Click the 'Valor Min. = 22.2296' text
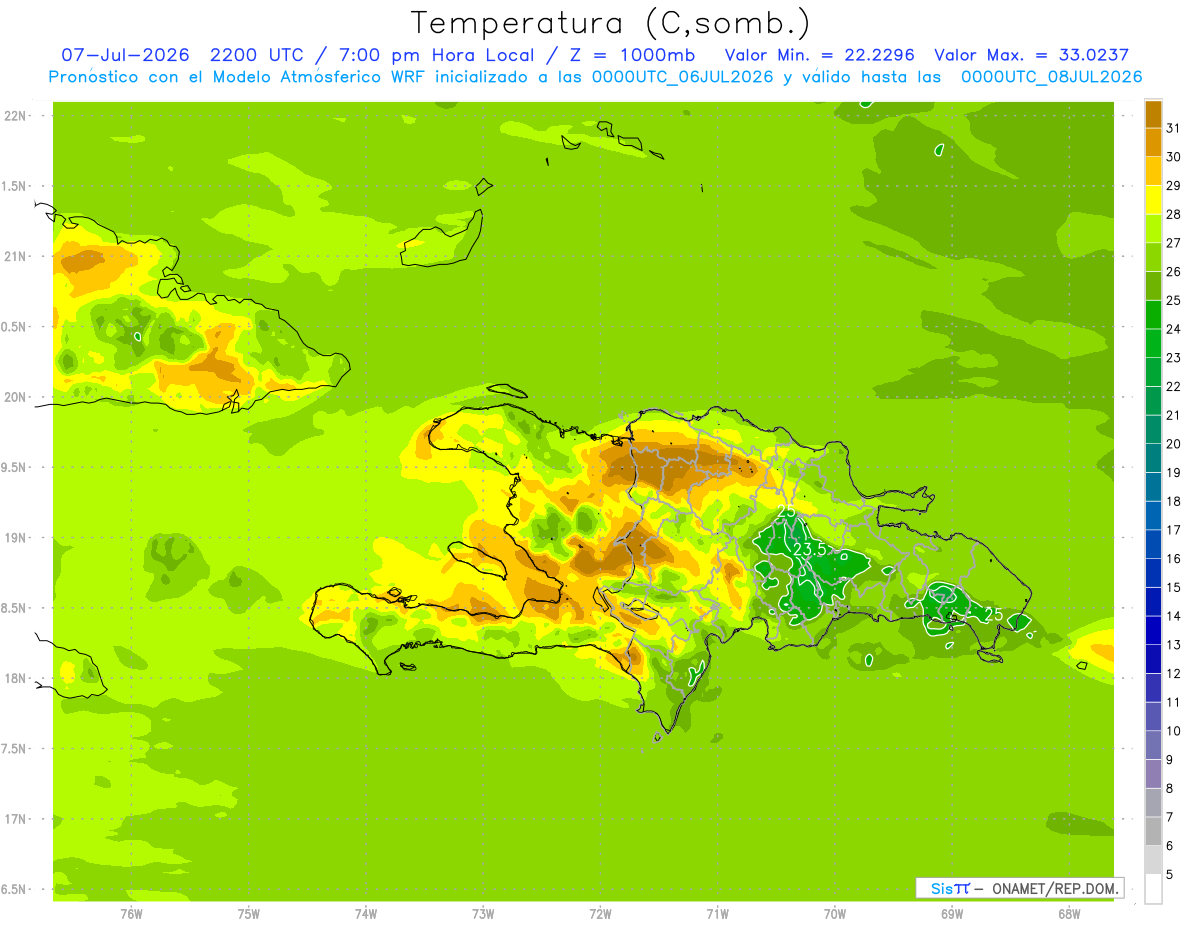 pos(820,55)
